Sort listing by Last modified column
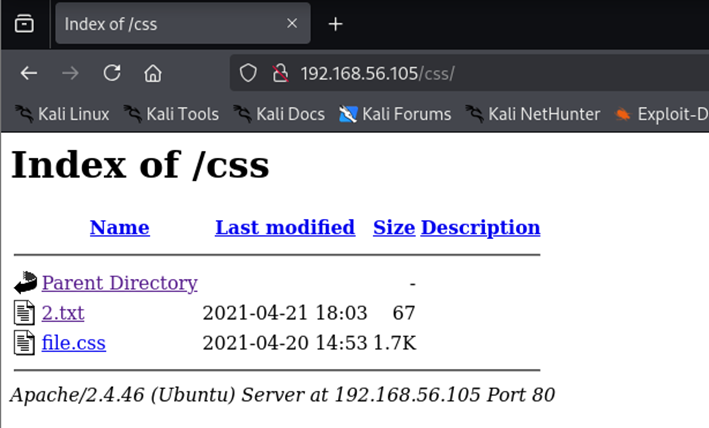 (x=284, y=228)
